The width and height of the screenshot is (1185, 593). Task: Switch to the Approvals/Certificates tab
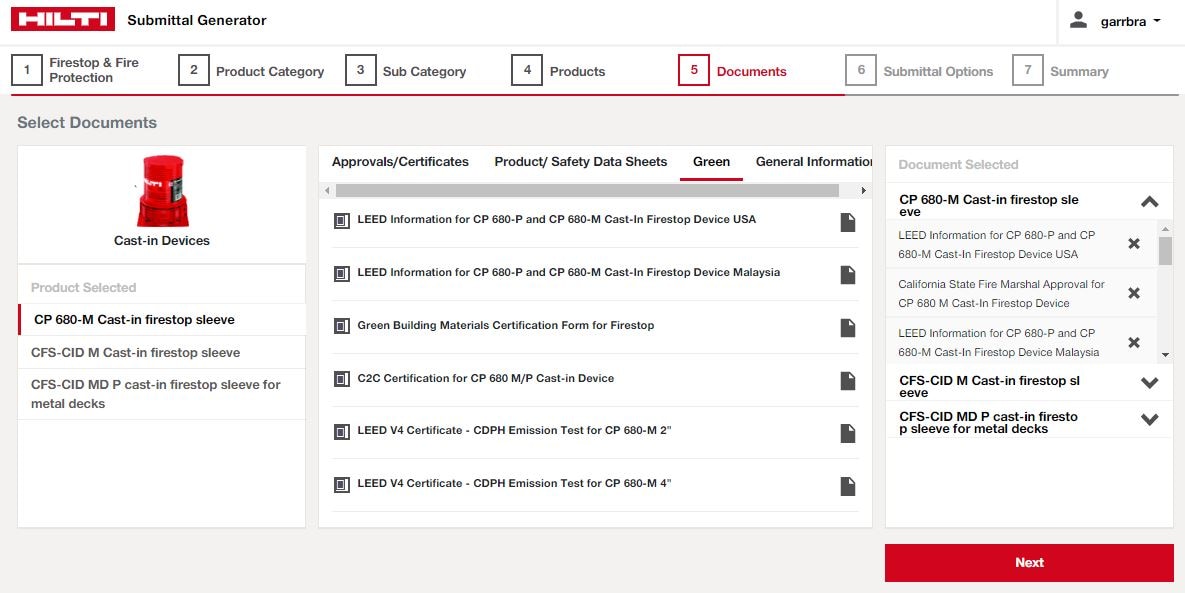point(400,162)
